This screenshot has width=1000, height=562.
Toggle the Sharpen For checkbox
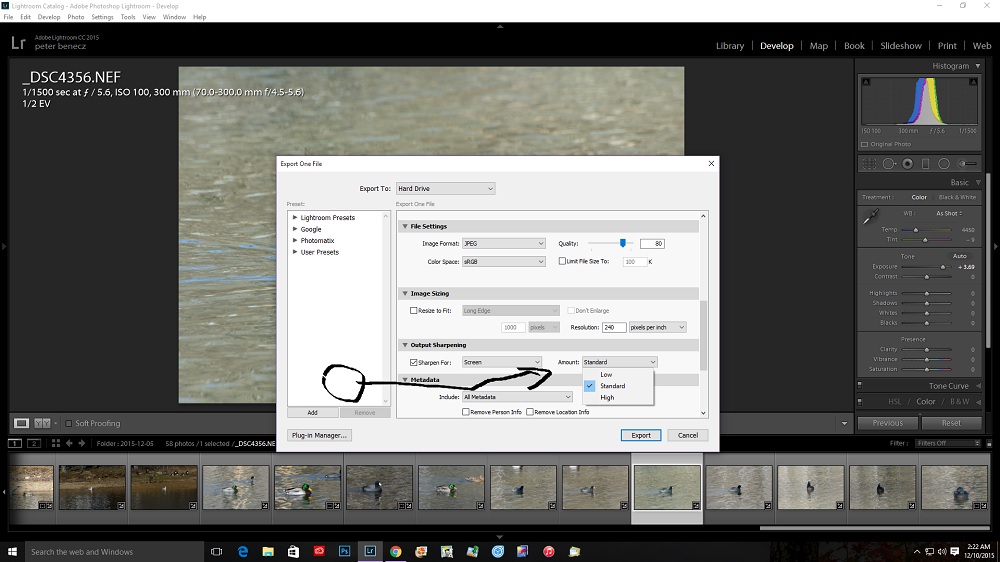414,362
